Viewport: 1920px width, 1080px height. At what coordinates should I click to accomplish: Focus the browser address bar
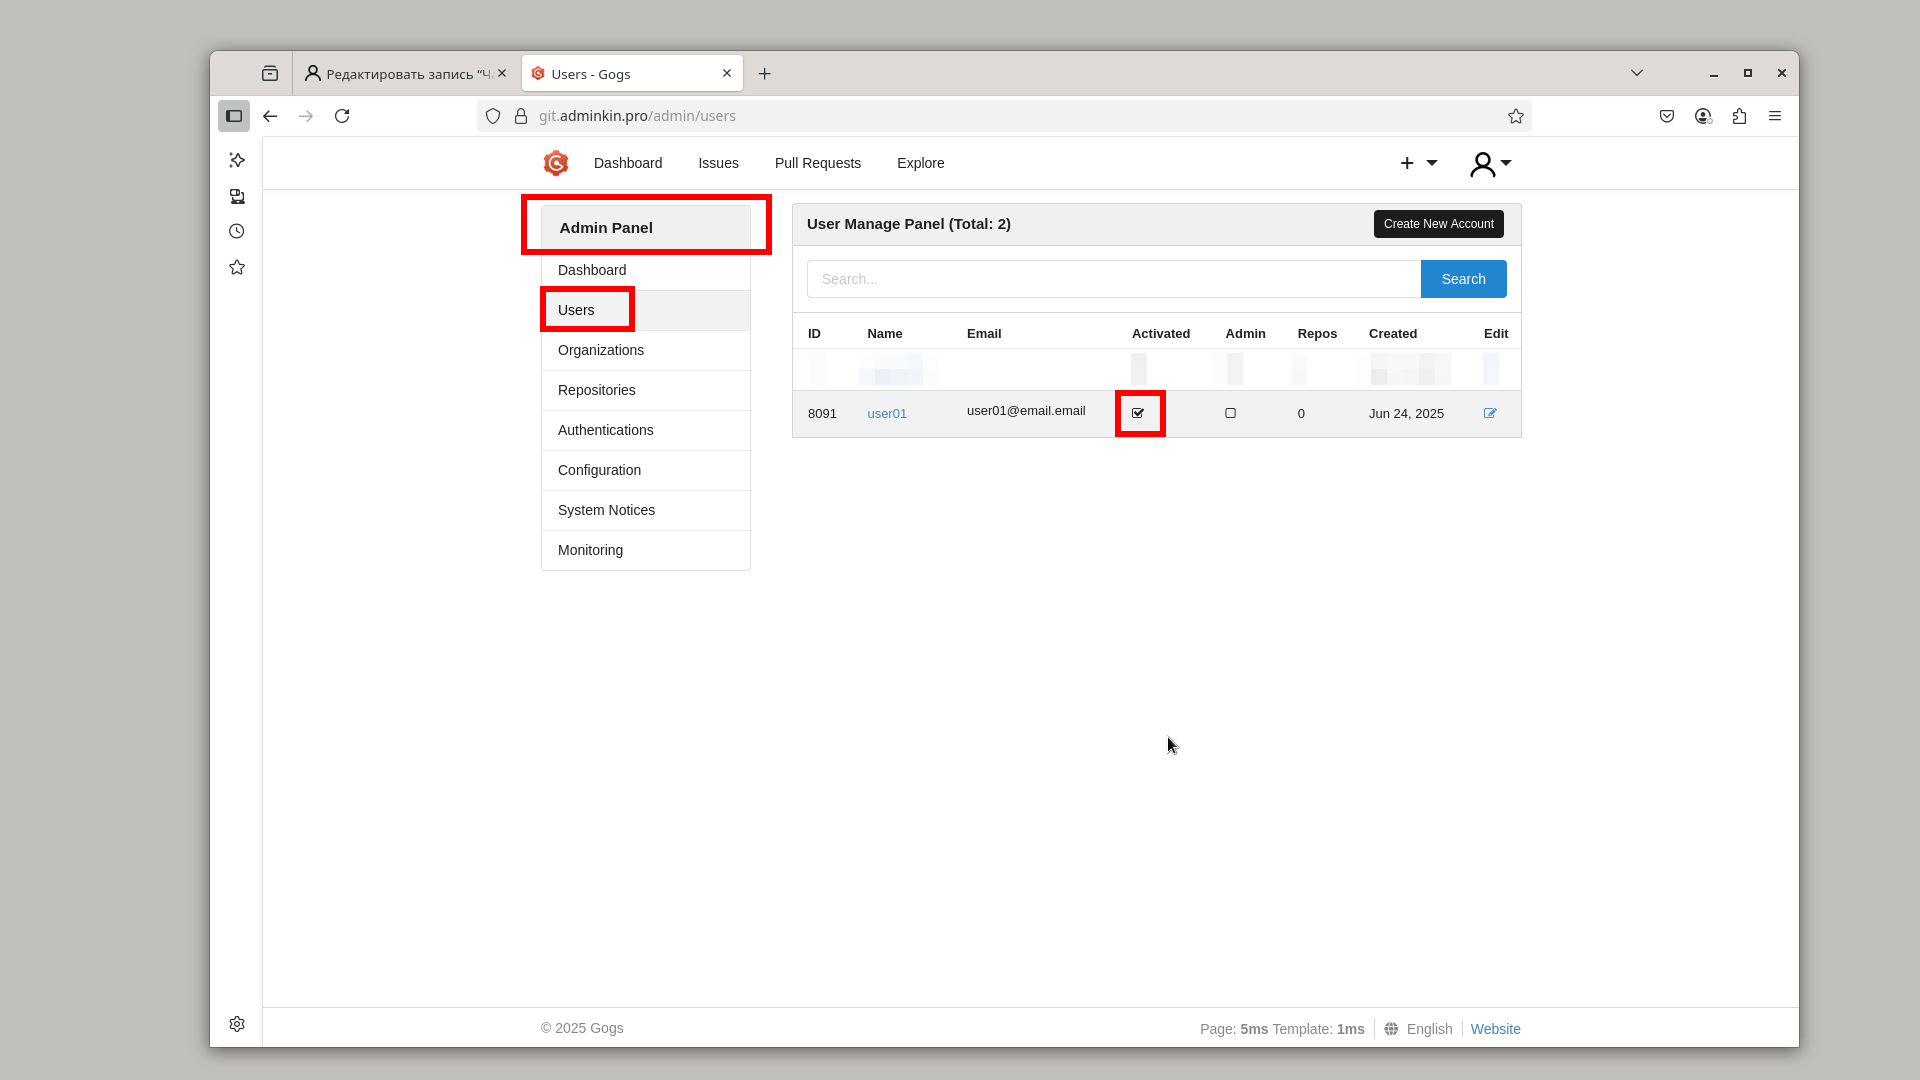[1004, 116]
